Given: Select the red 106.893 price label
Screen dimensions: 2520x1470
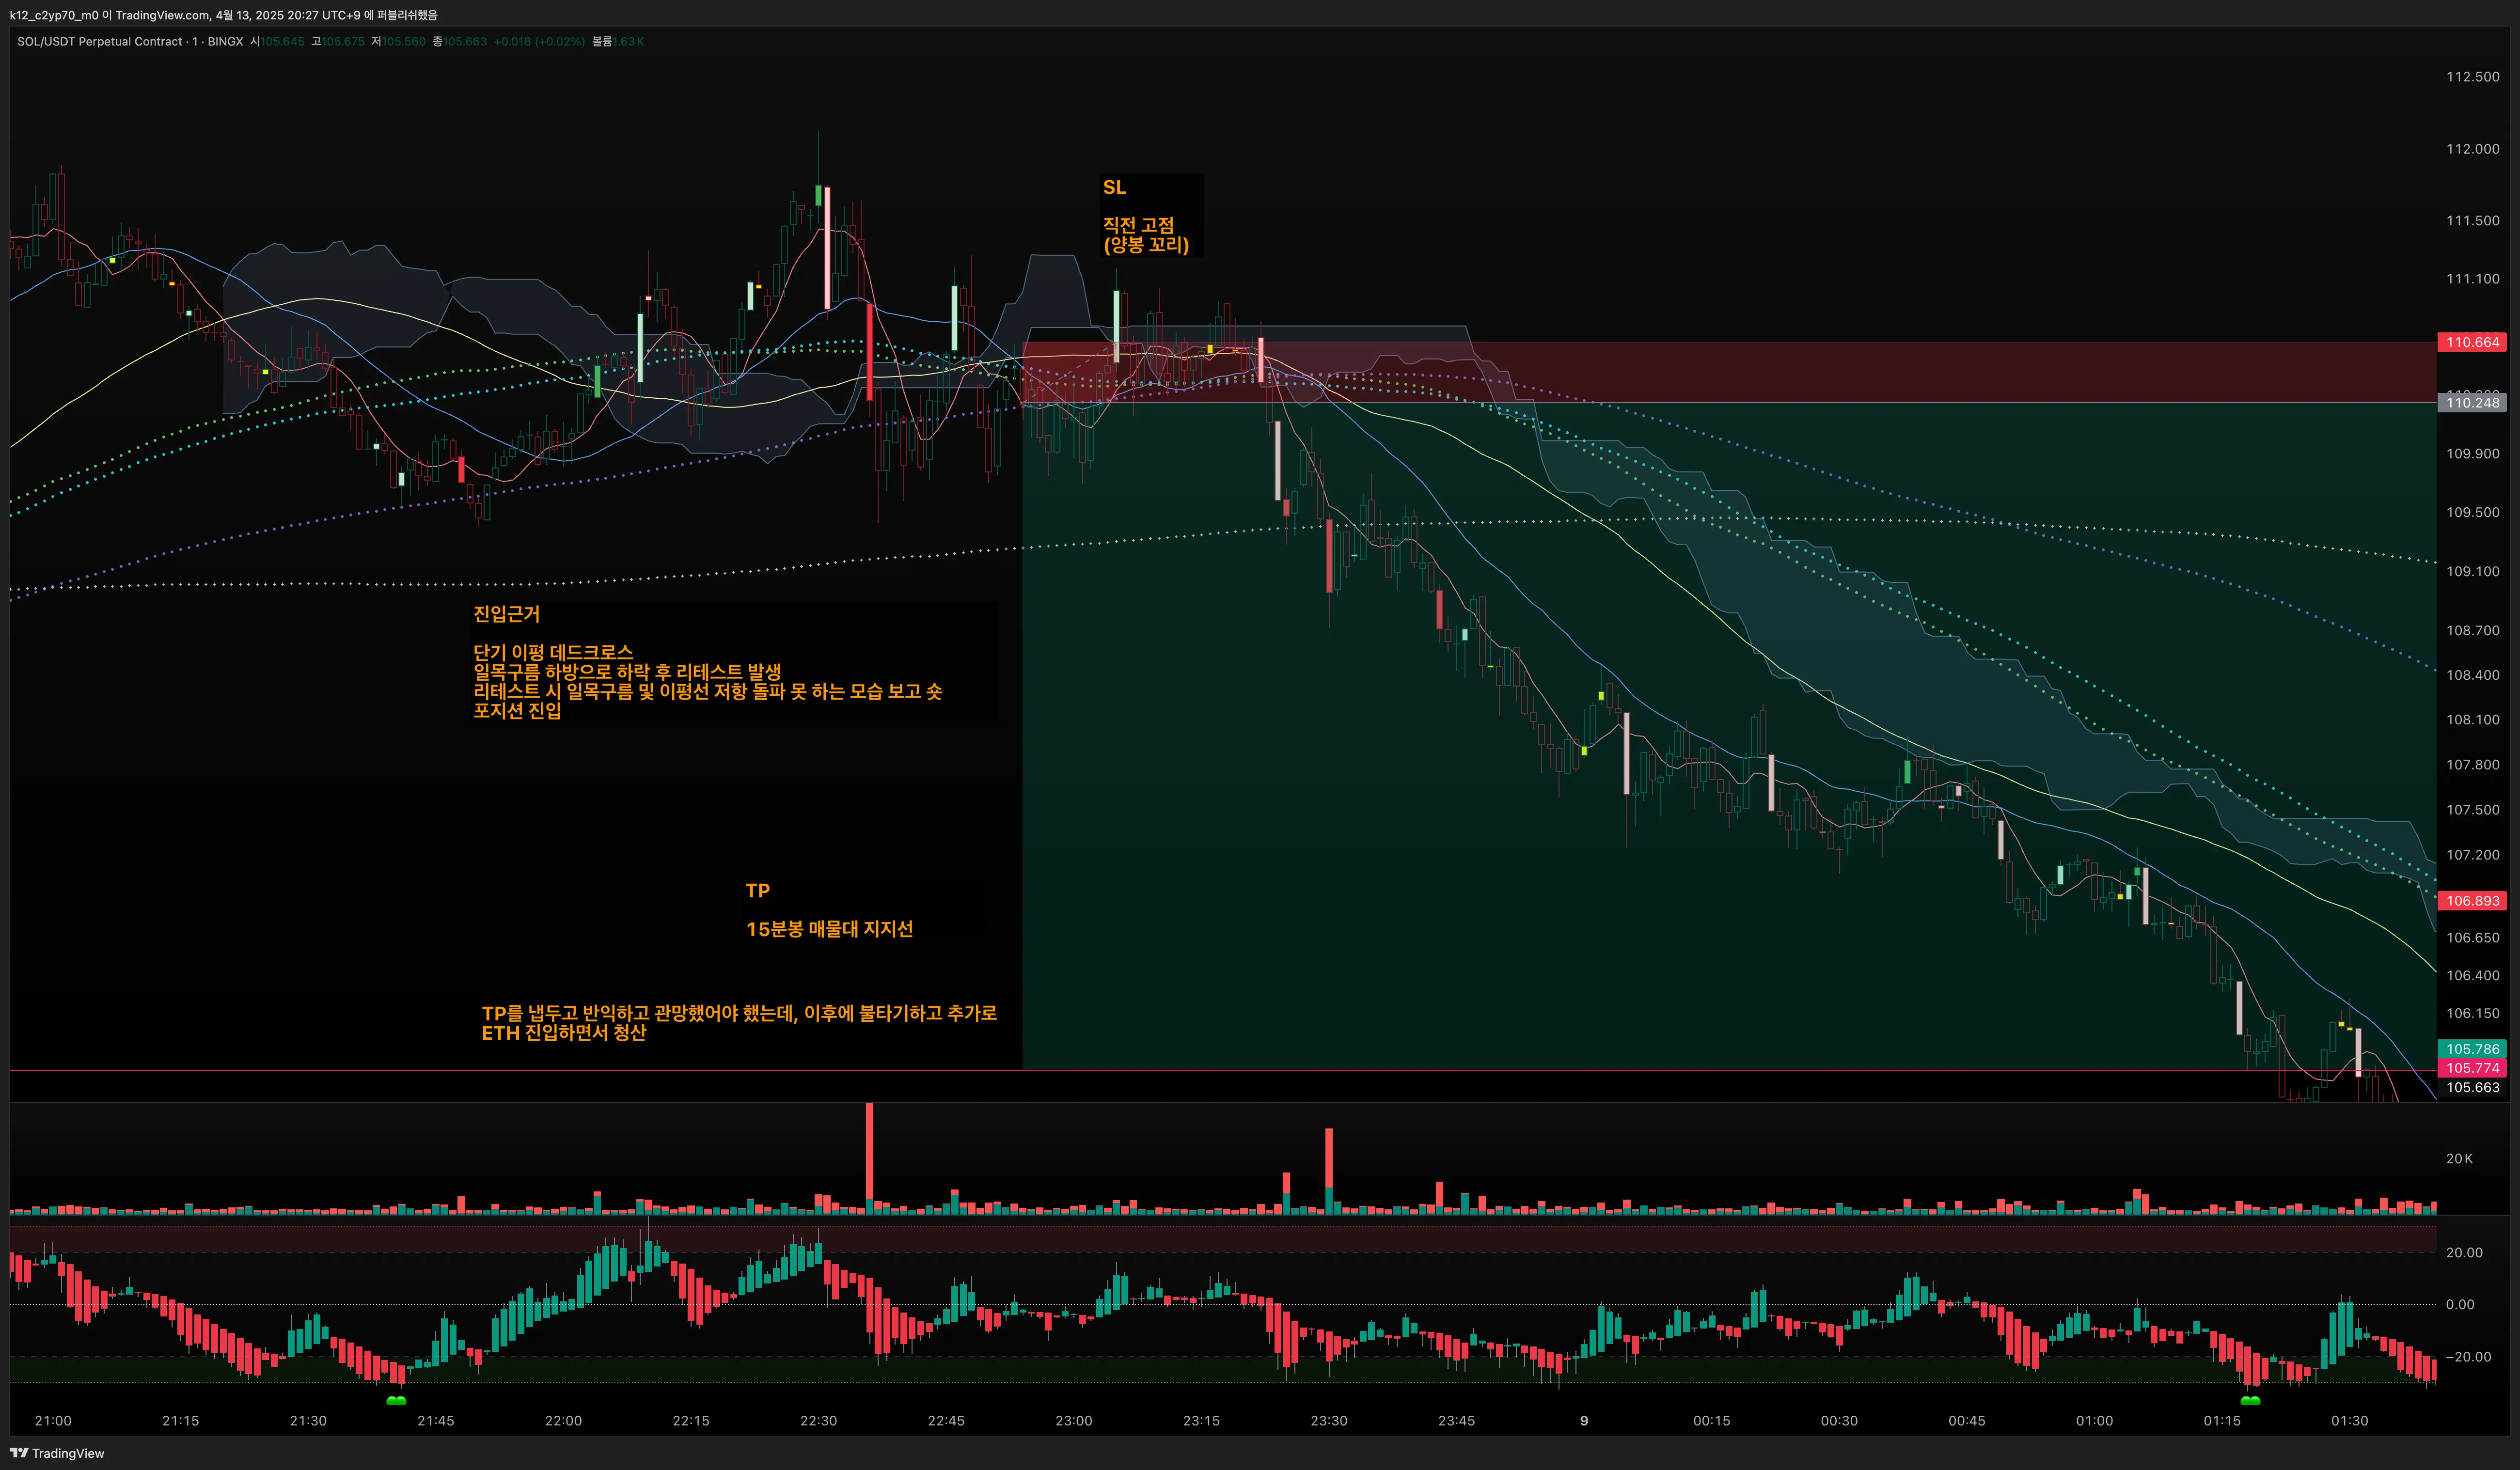Looking at the screenshot, I should [2472, 901].
